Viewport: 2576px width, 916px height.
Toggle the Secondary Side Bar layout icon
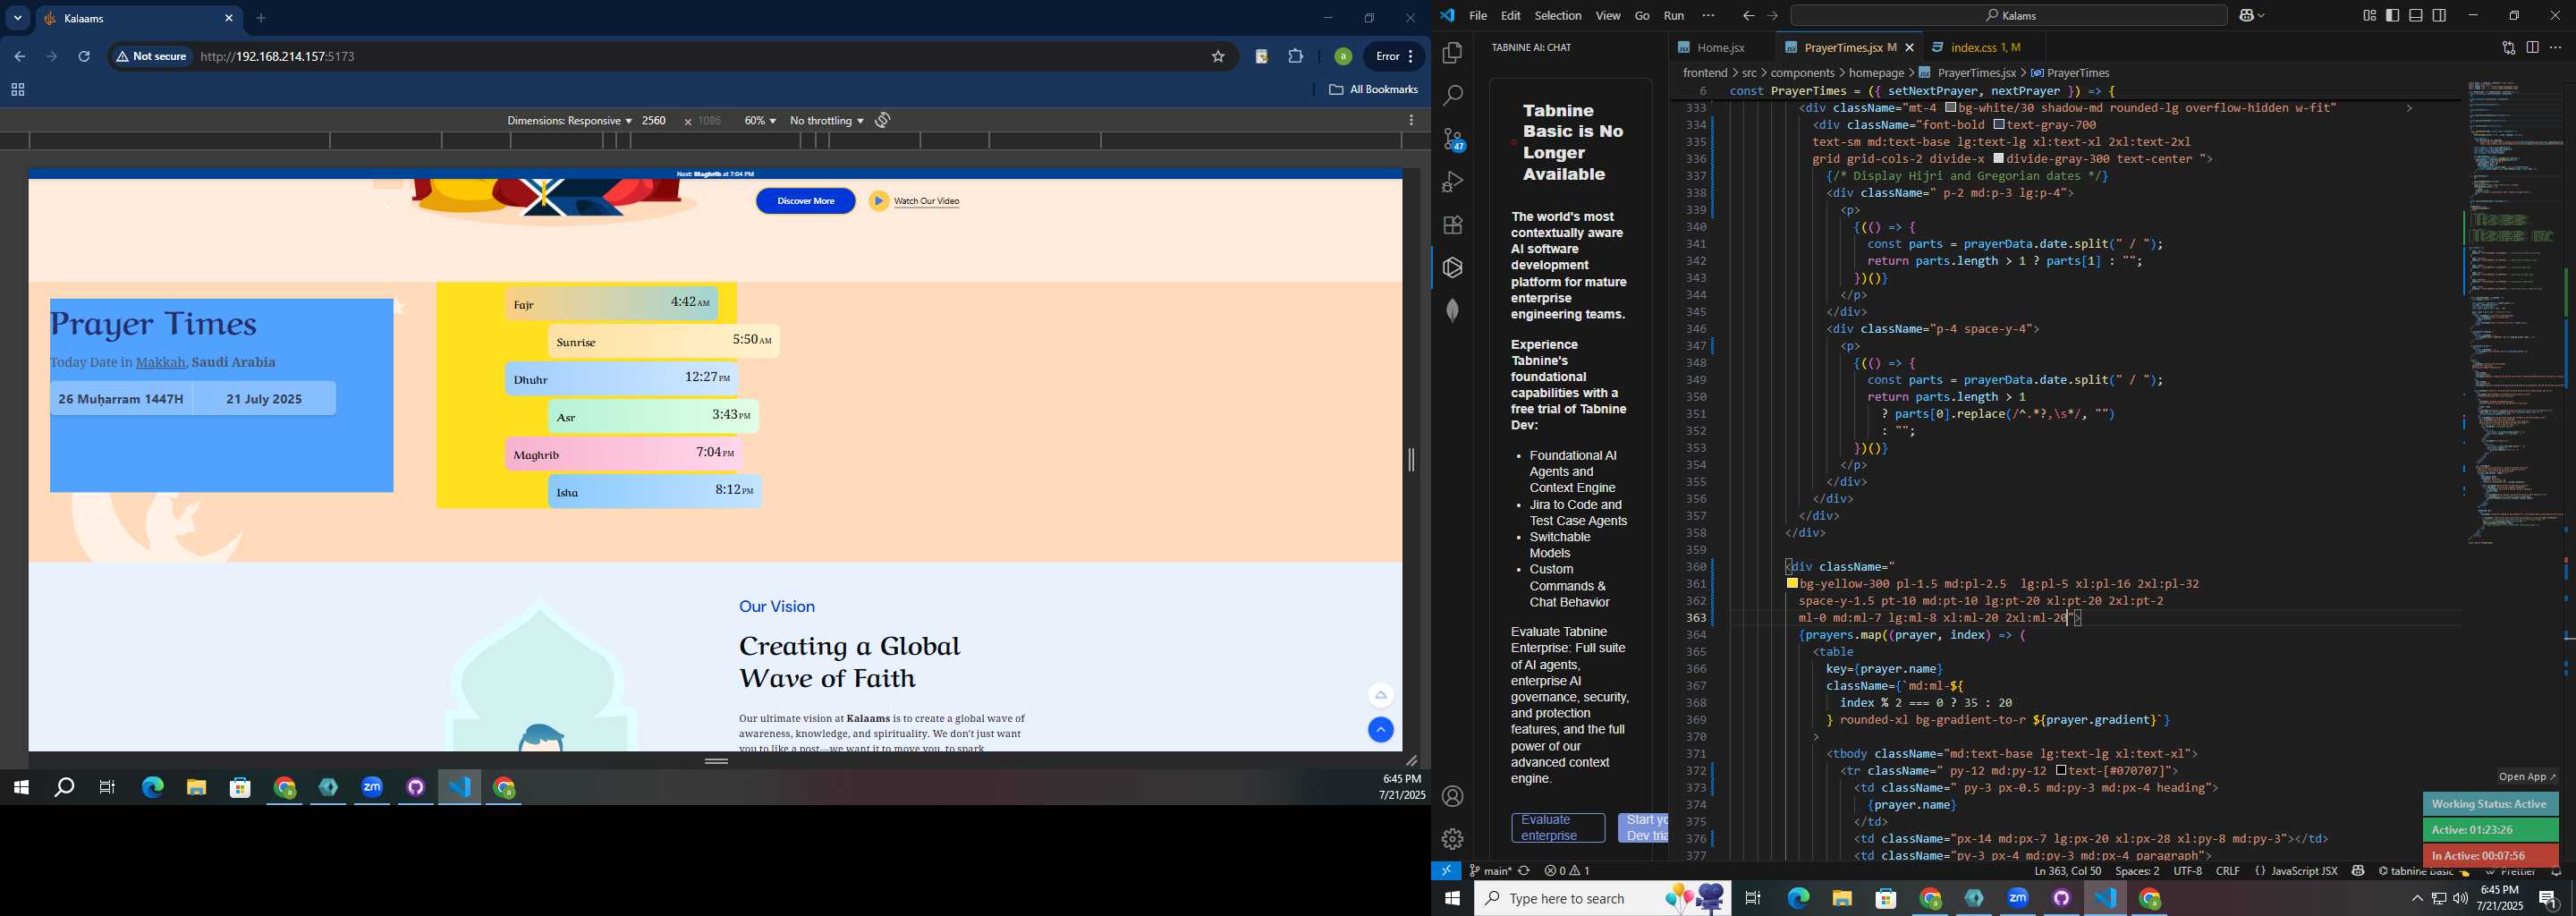point(2440,16)
